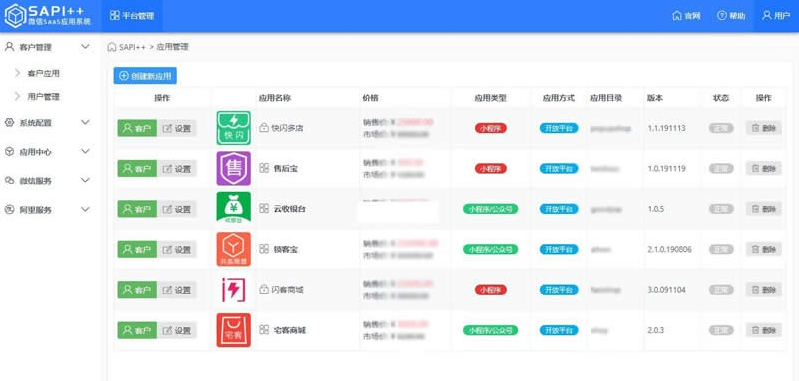Toggle status badge of 宅客商城 row
Viewport: 799px width, 381px height.
(x=721, y=330)
